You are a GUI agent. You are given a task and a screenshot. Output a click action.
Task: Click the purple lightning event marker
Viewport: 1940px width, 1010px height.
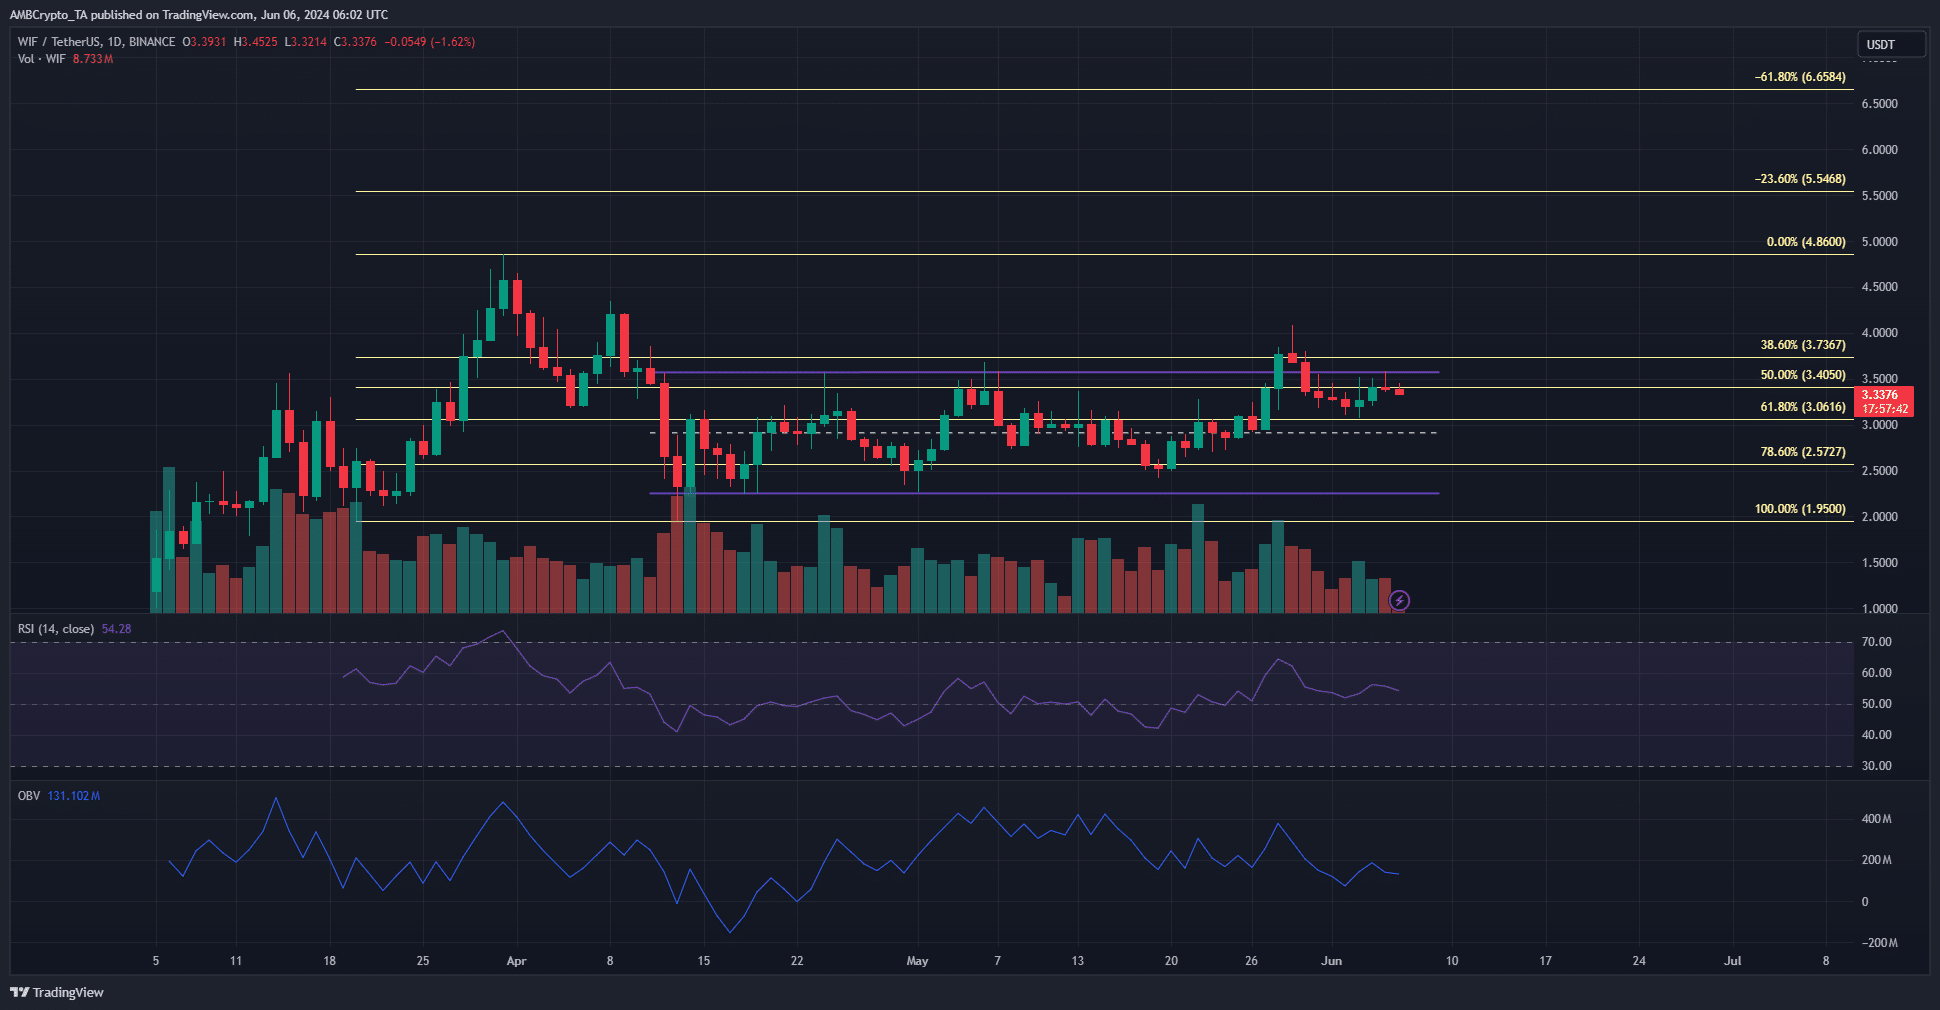pyautogui.click(x=1400, y=600)
